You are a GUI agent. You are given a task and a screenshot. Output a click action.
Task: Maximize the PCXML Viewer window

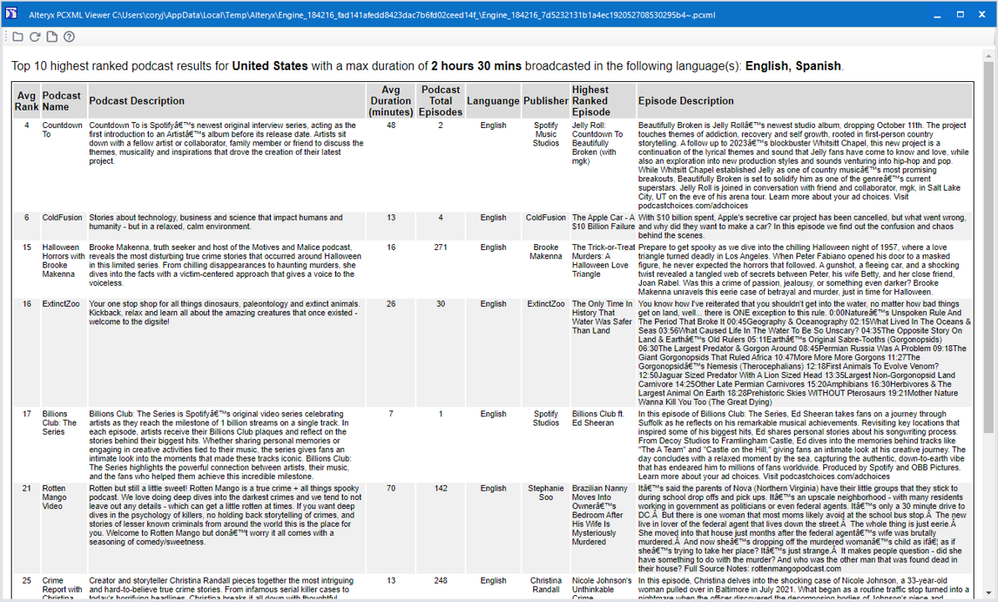960,15
